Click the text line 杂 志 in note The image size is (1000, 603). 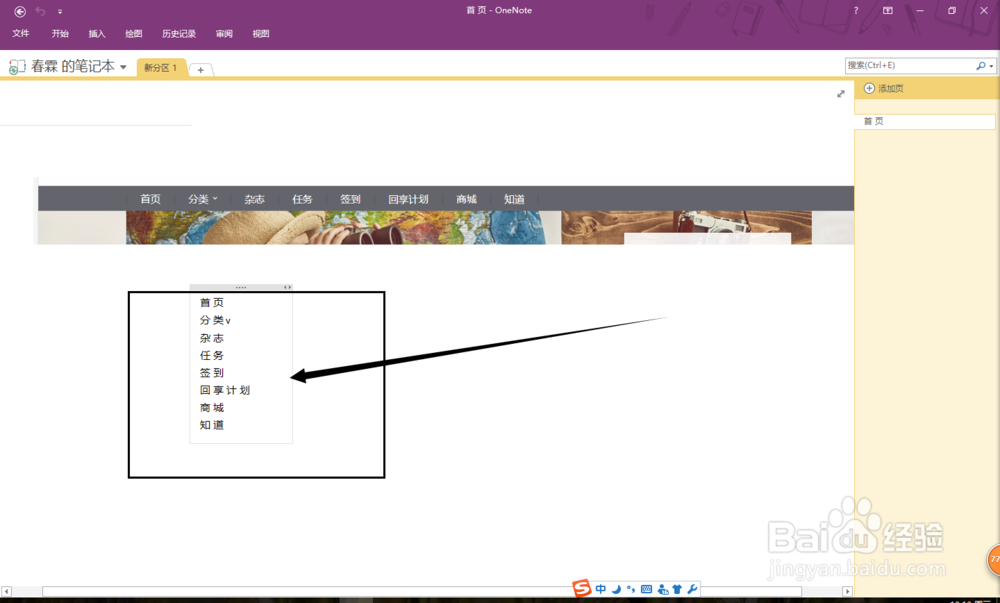coord(212,338)
